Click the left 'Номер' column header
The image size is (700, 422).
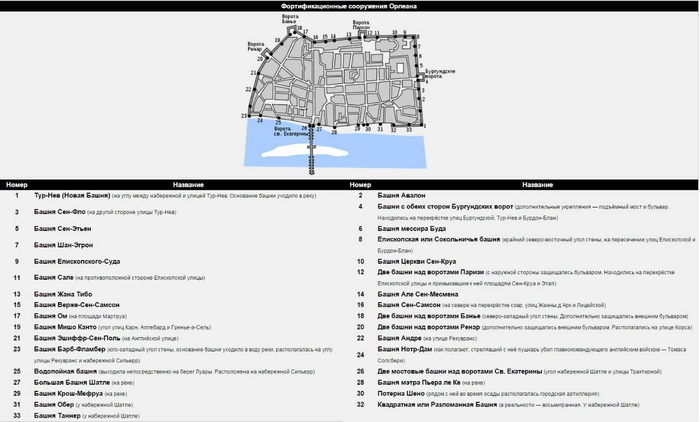(x=16, y=184)
